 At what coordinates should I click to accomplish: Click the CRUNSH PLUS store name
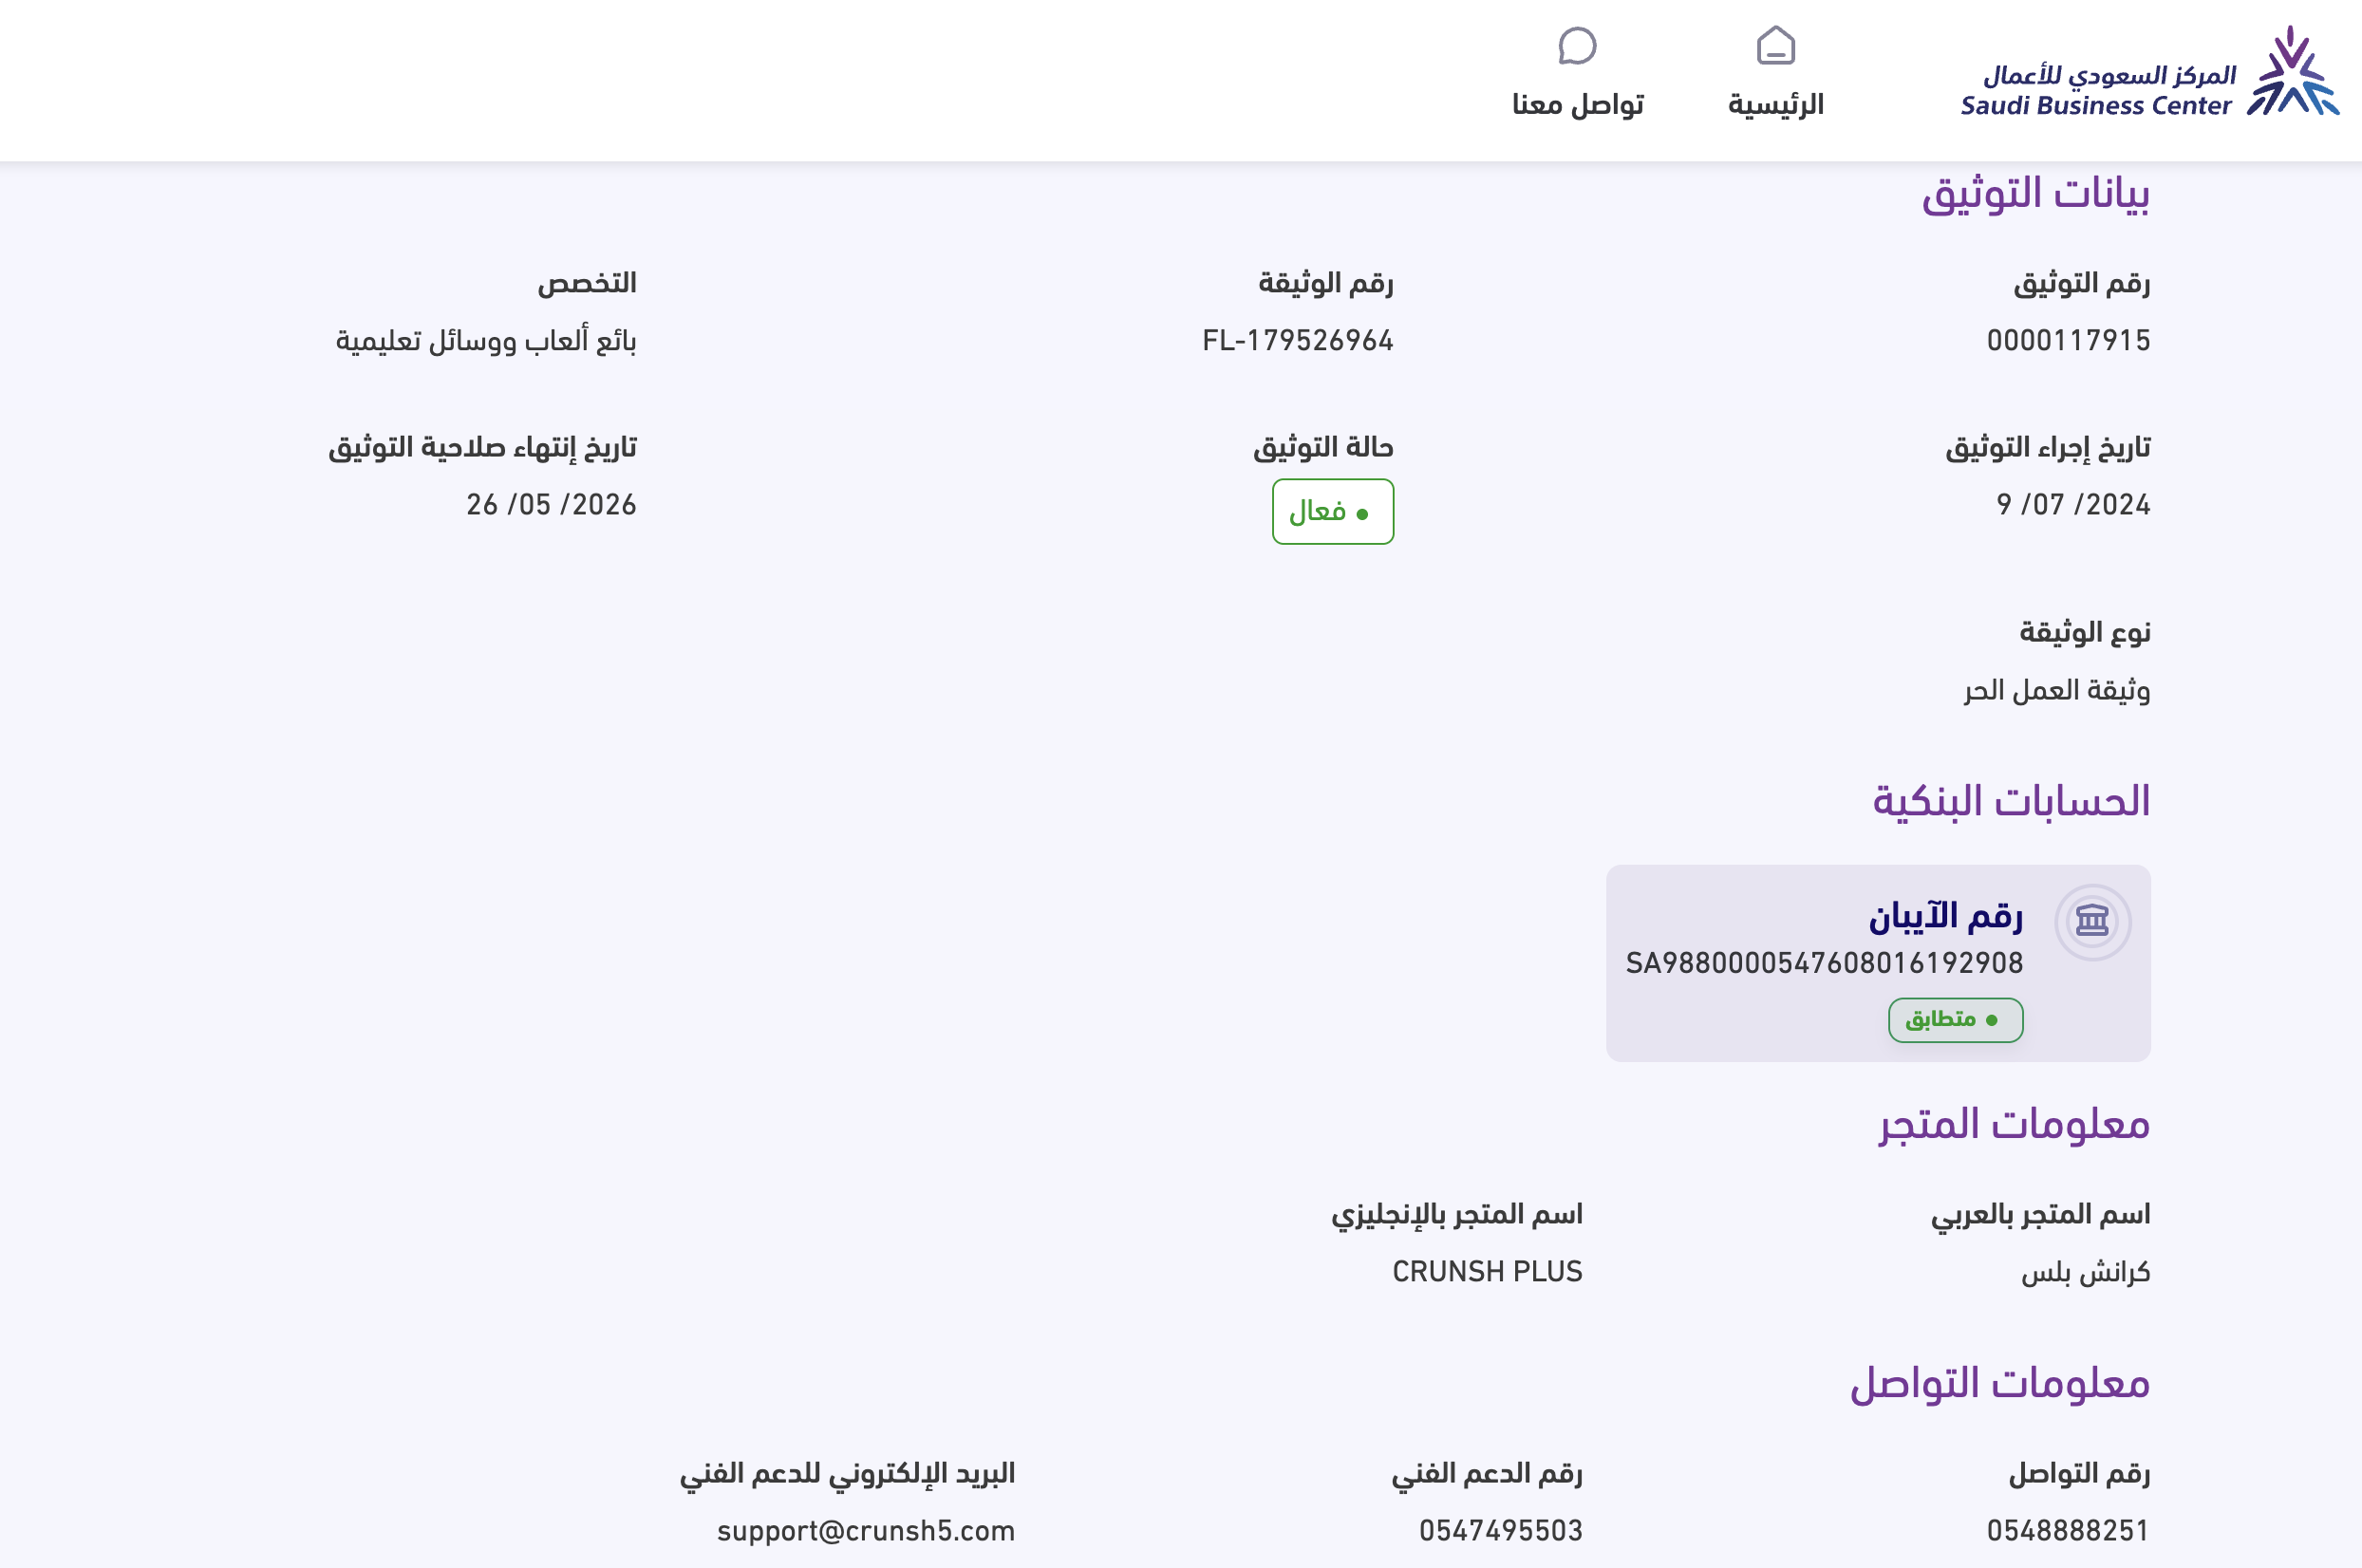(x=1487, y=1272)
